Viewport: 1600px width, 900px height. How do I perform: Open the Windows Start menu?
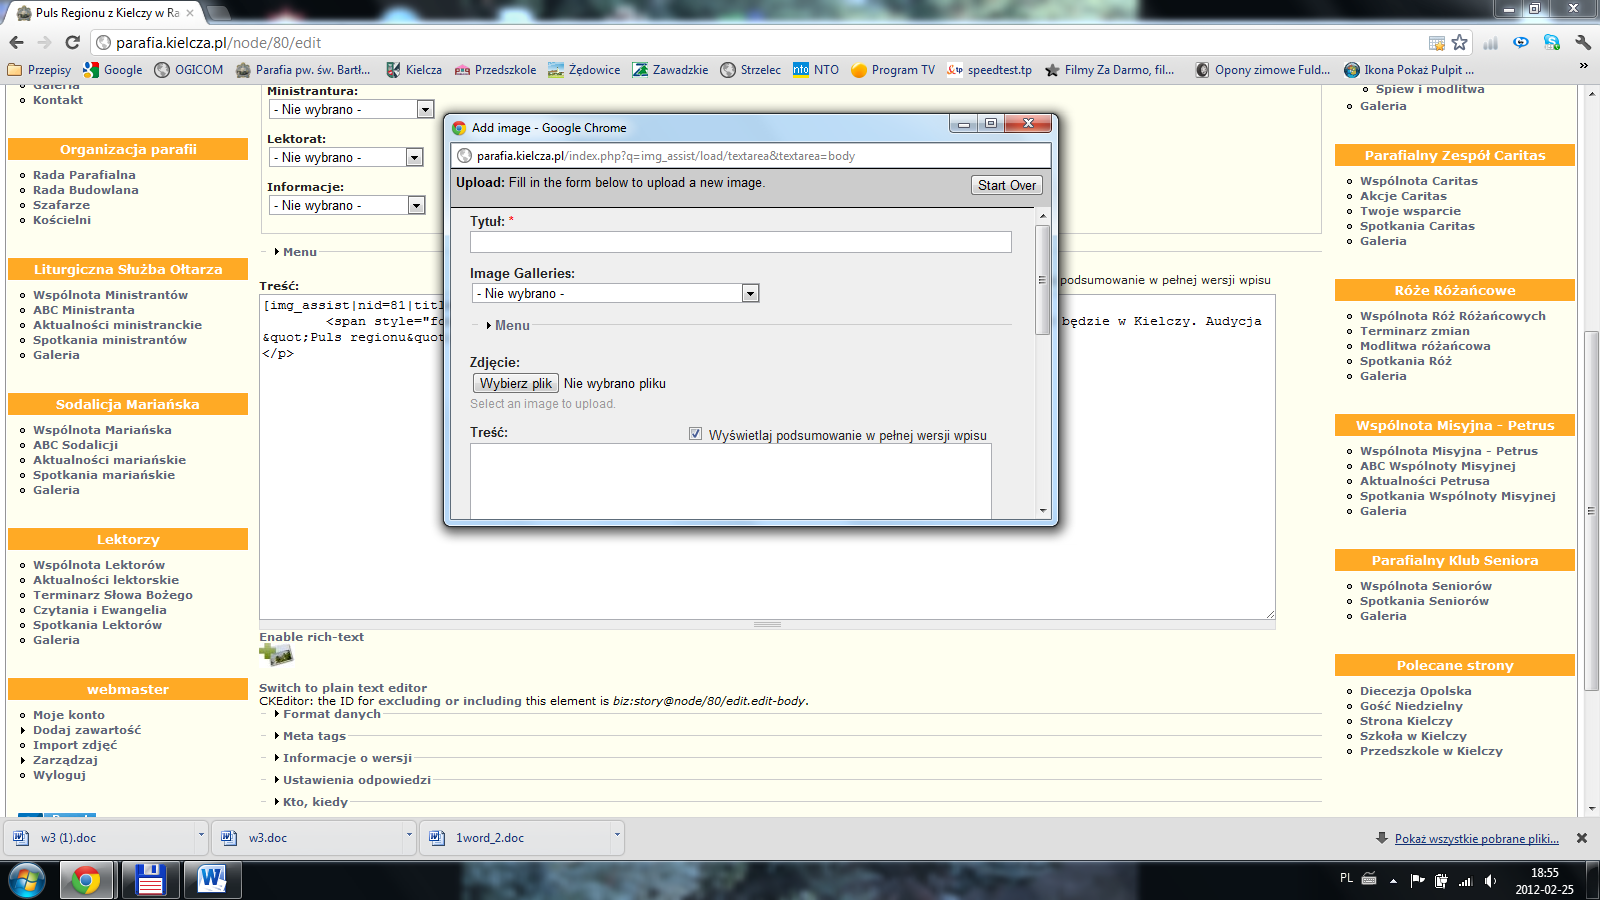pyautogui.click(x=27, y=881)
